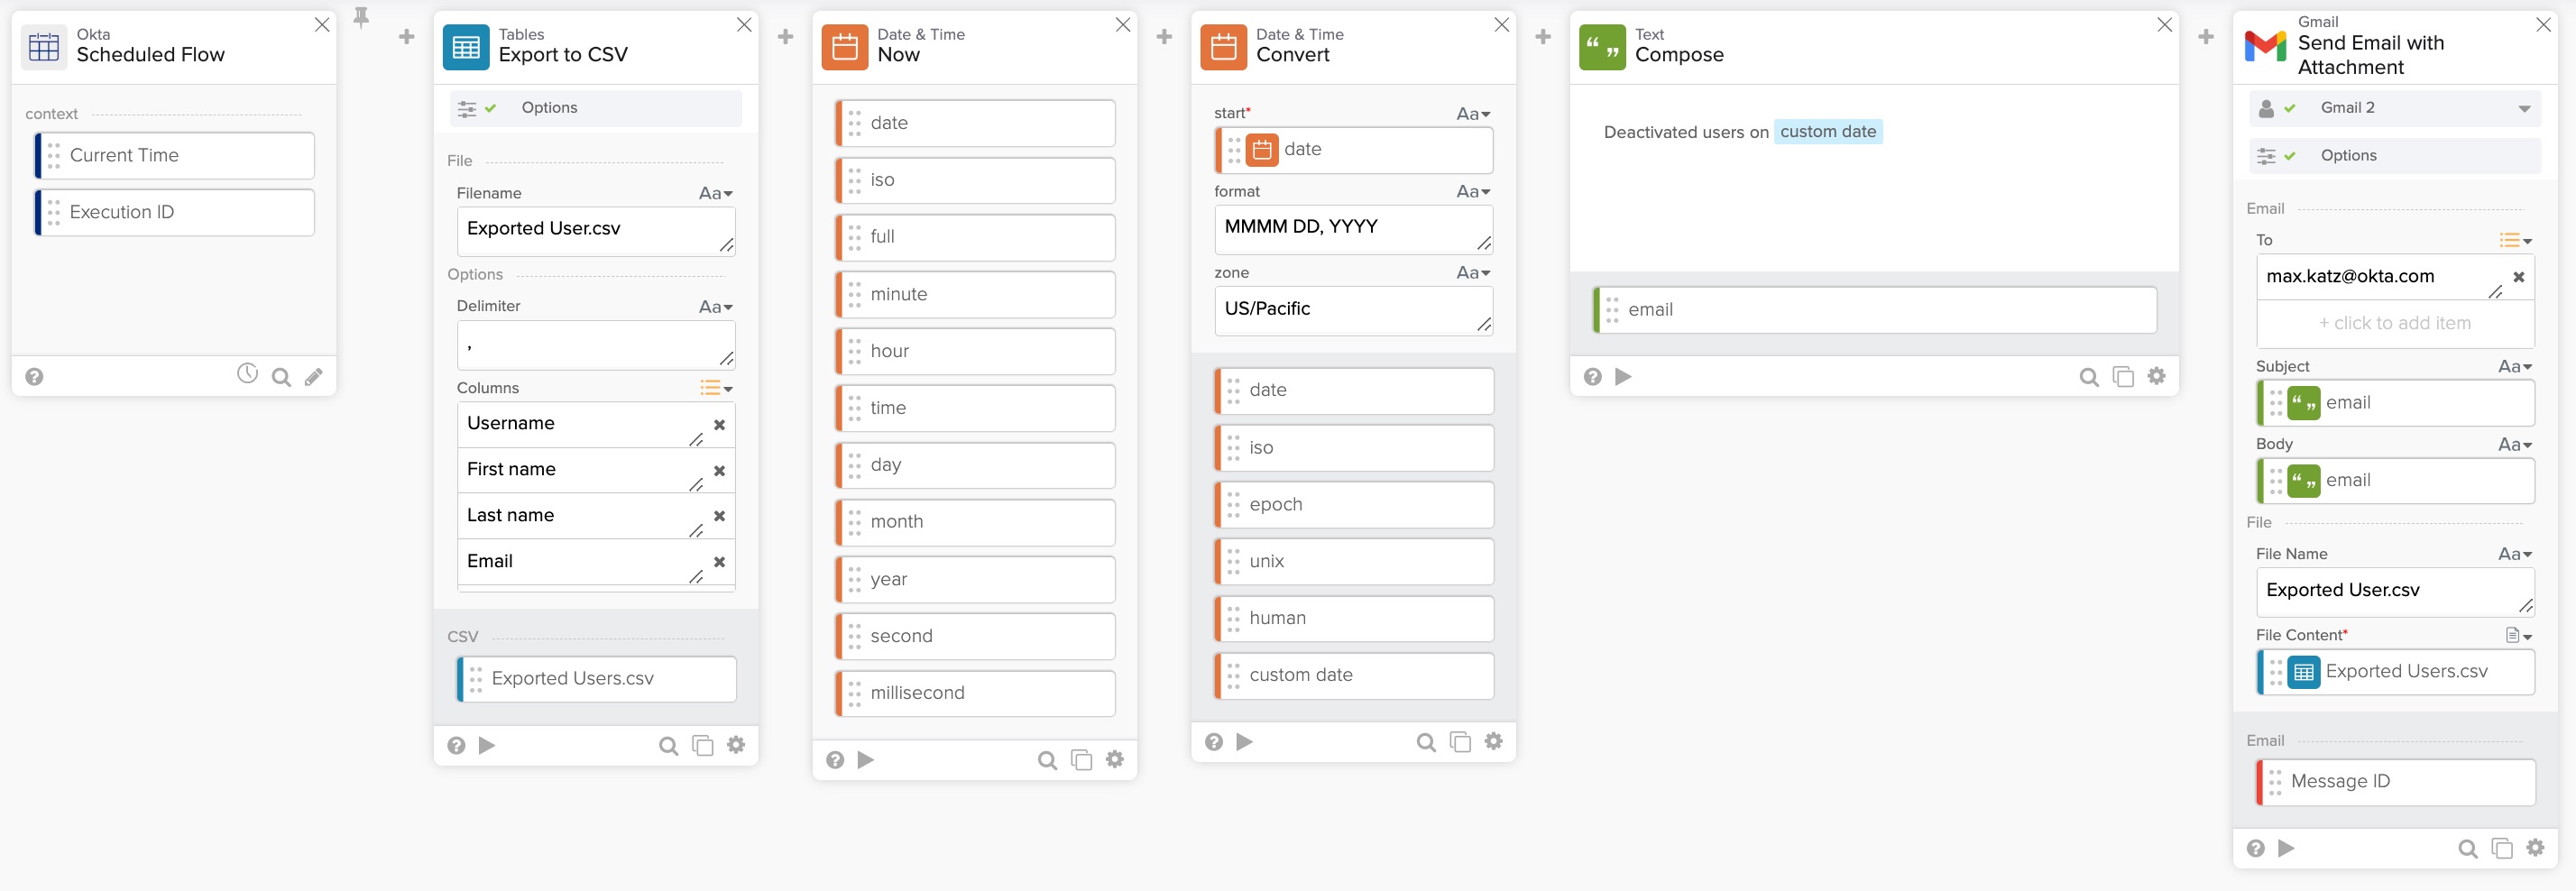Add a card between Export to CSV and Now
The height and width of the screenshot is (891, 2576).
pyautogui.click(x=786, y=37)
